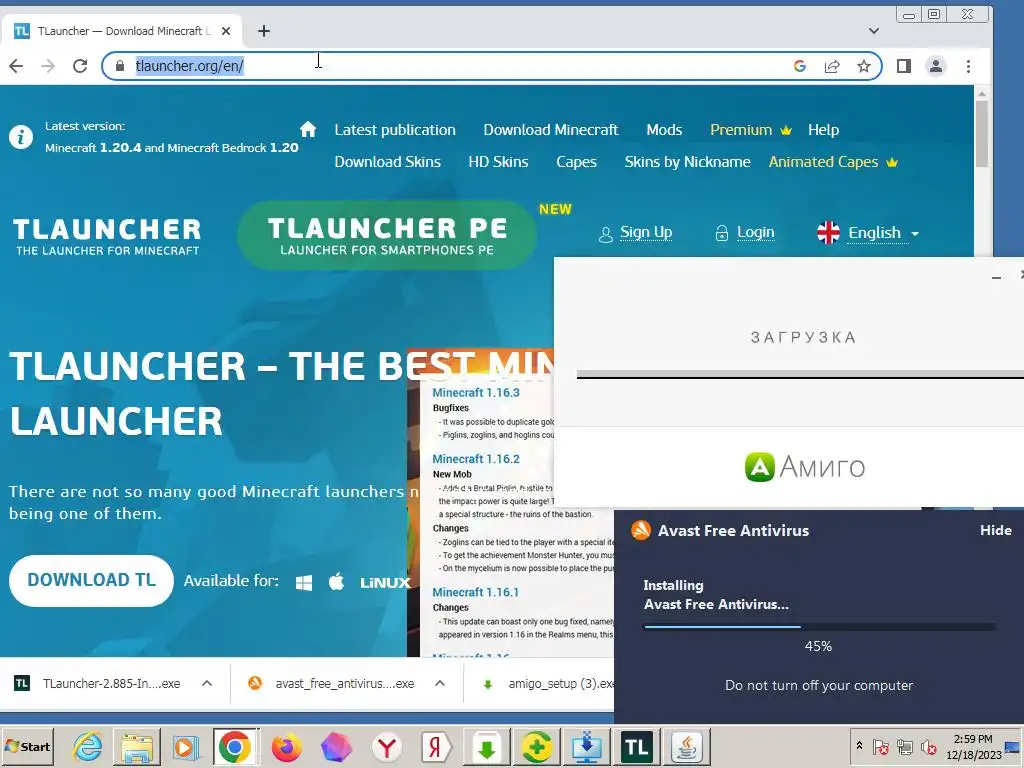Click the Minecraft 1.16.1 changelog heading
Viewport: 1024px width, 768px height.
[x=475, y=592]
